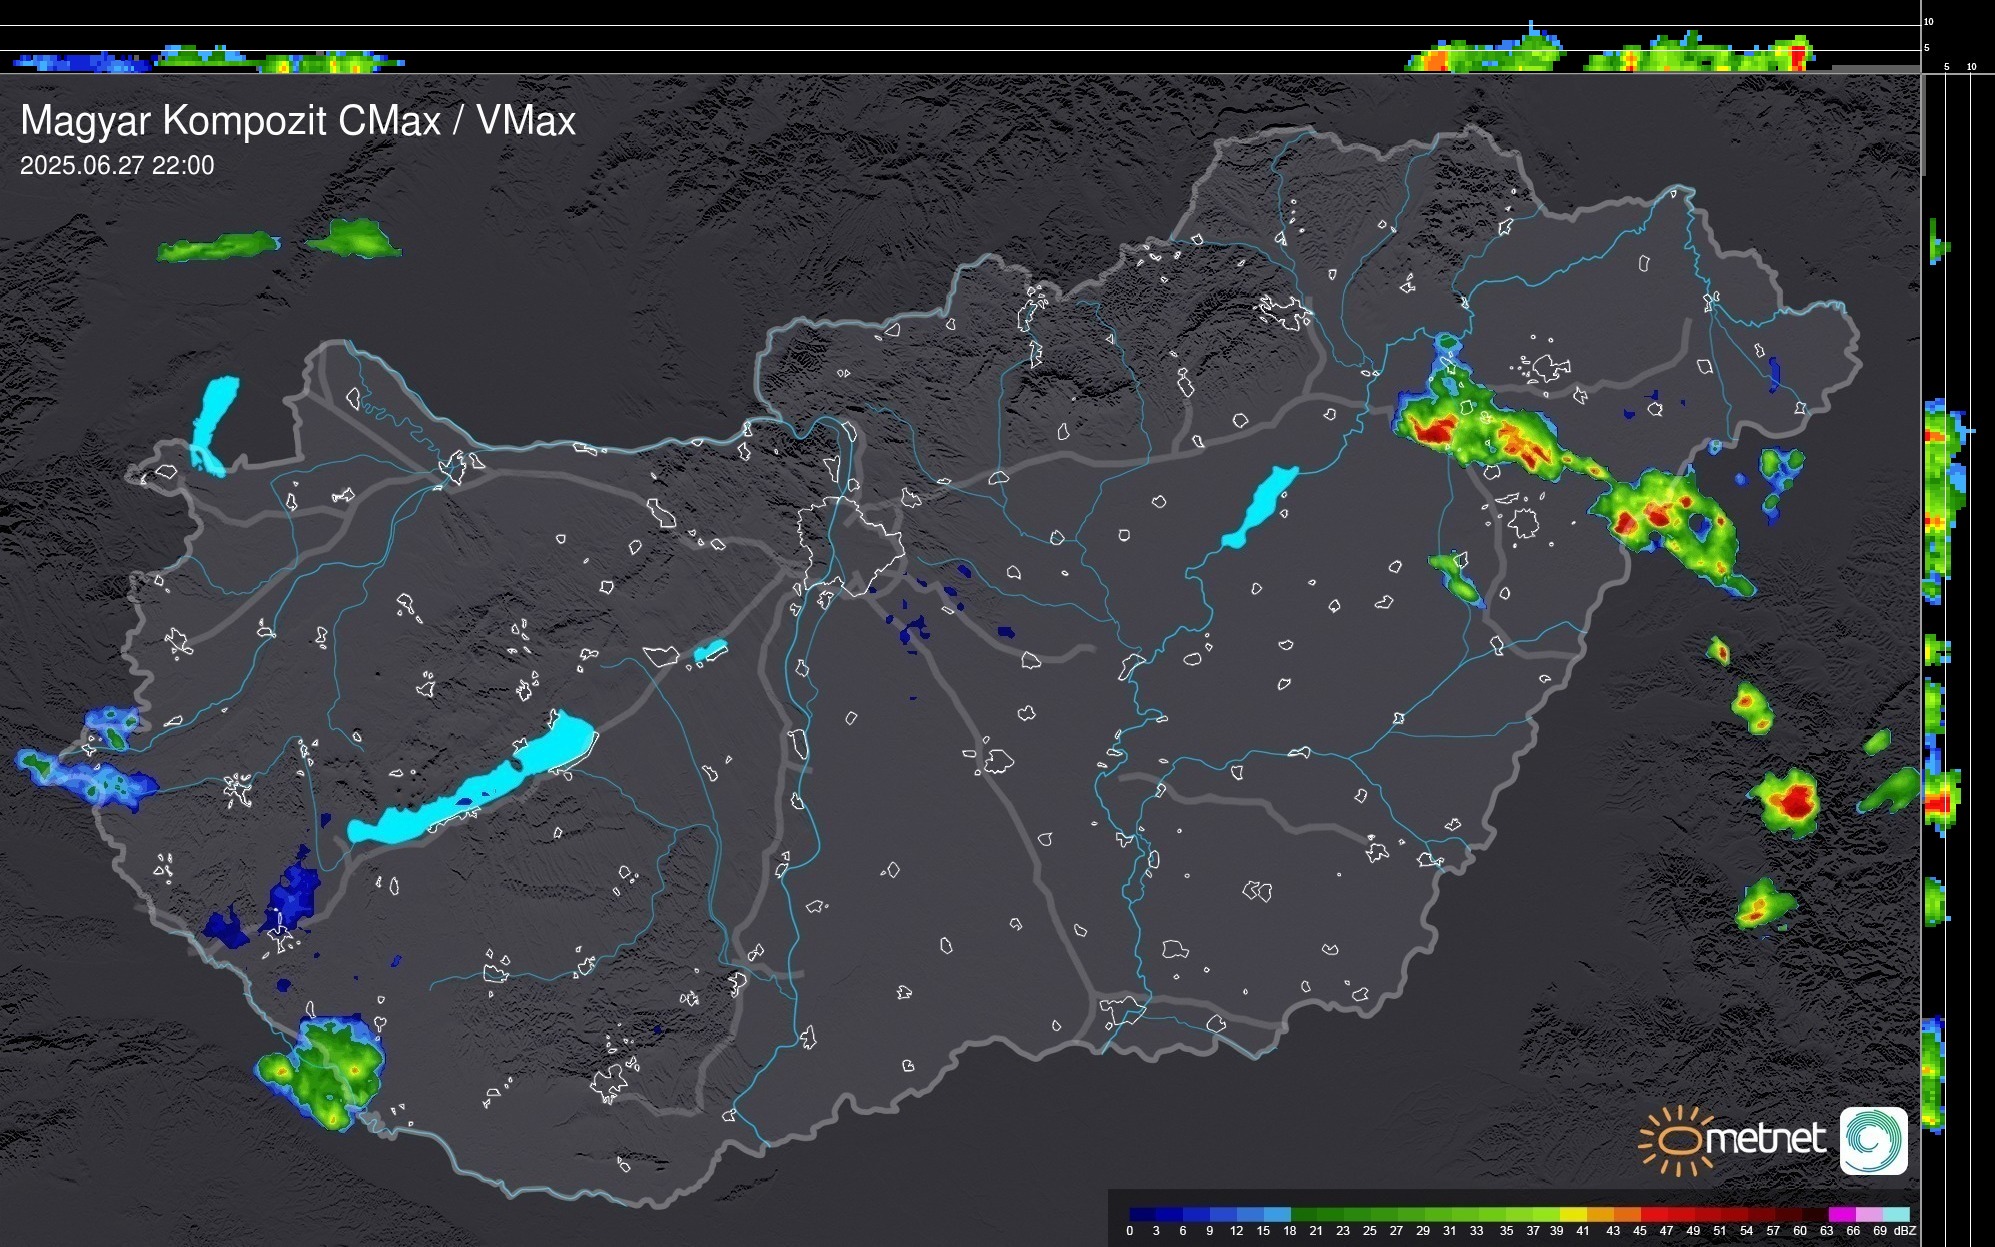1995x1247 pixels.
Task: Click the 2025.06.27 22:00 timestamp
Action: click(117, 166)
